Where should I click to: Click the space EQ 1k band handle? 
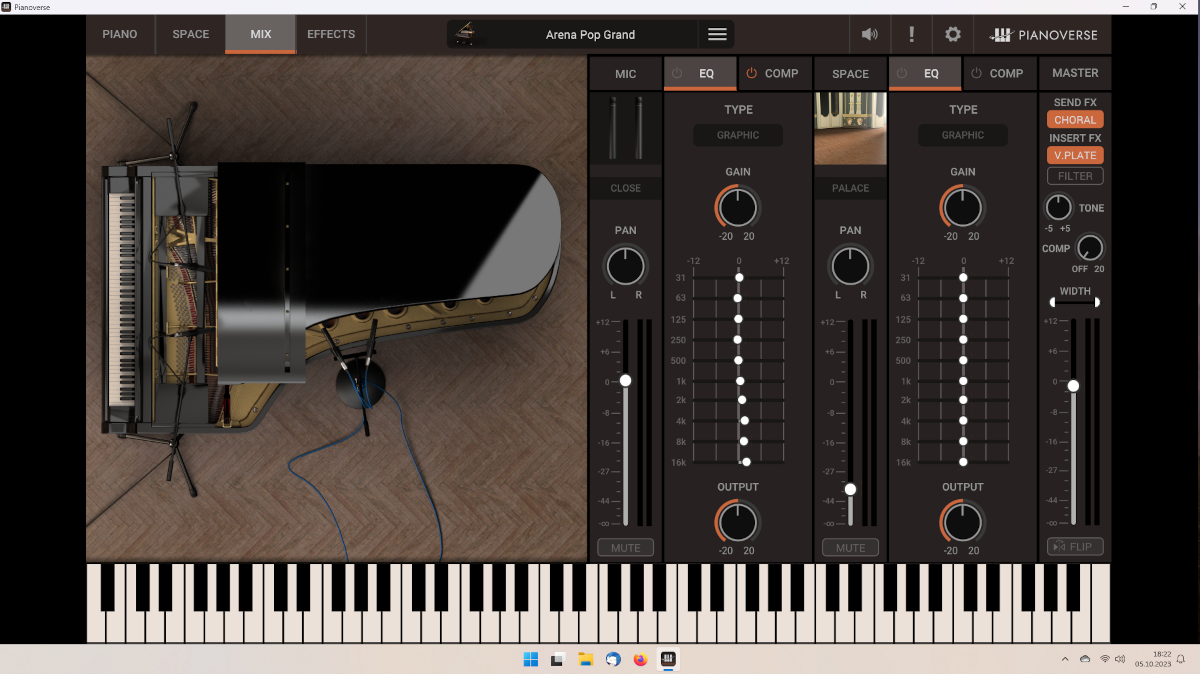pyautogui.click(x=963, y=380)
